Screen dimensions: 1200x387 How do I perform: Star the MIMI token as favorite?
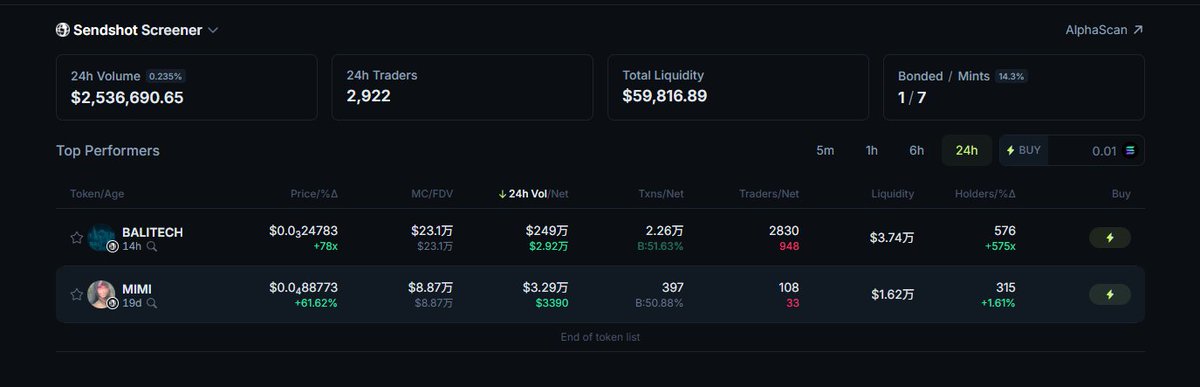click(x=76, y=294)
